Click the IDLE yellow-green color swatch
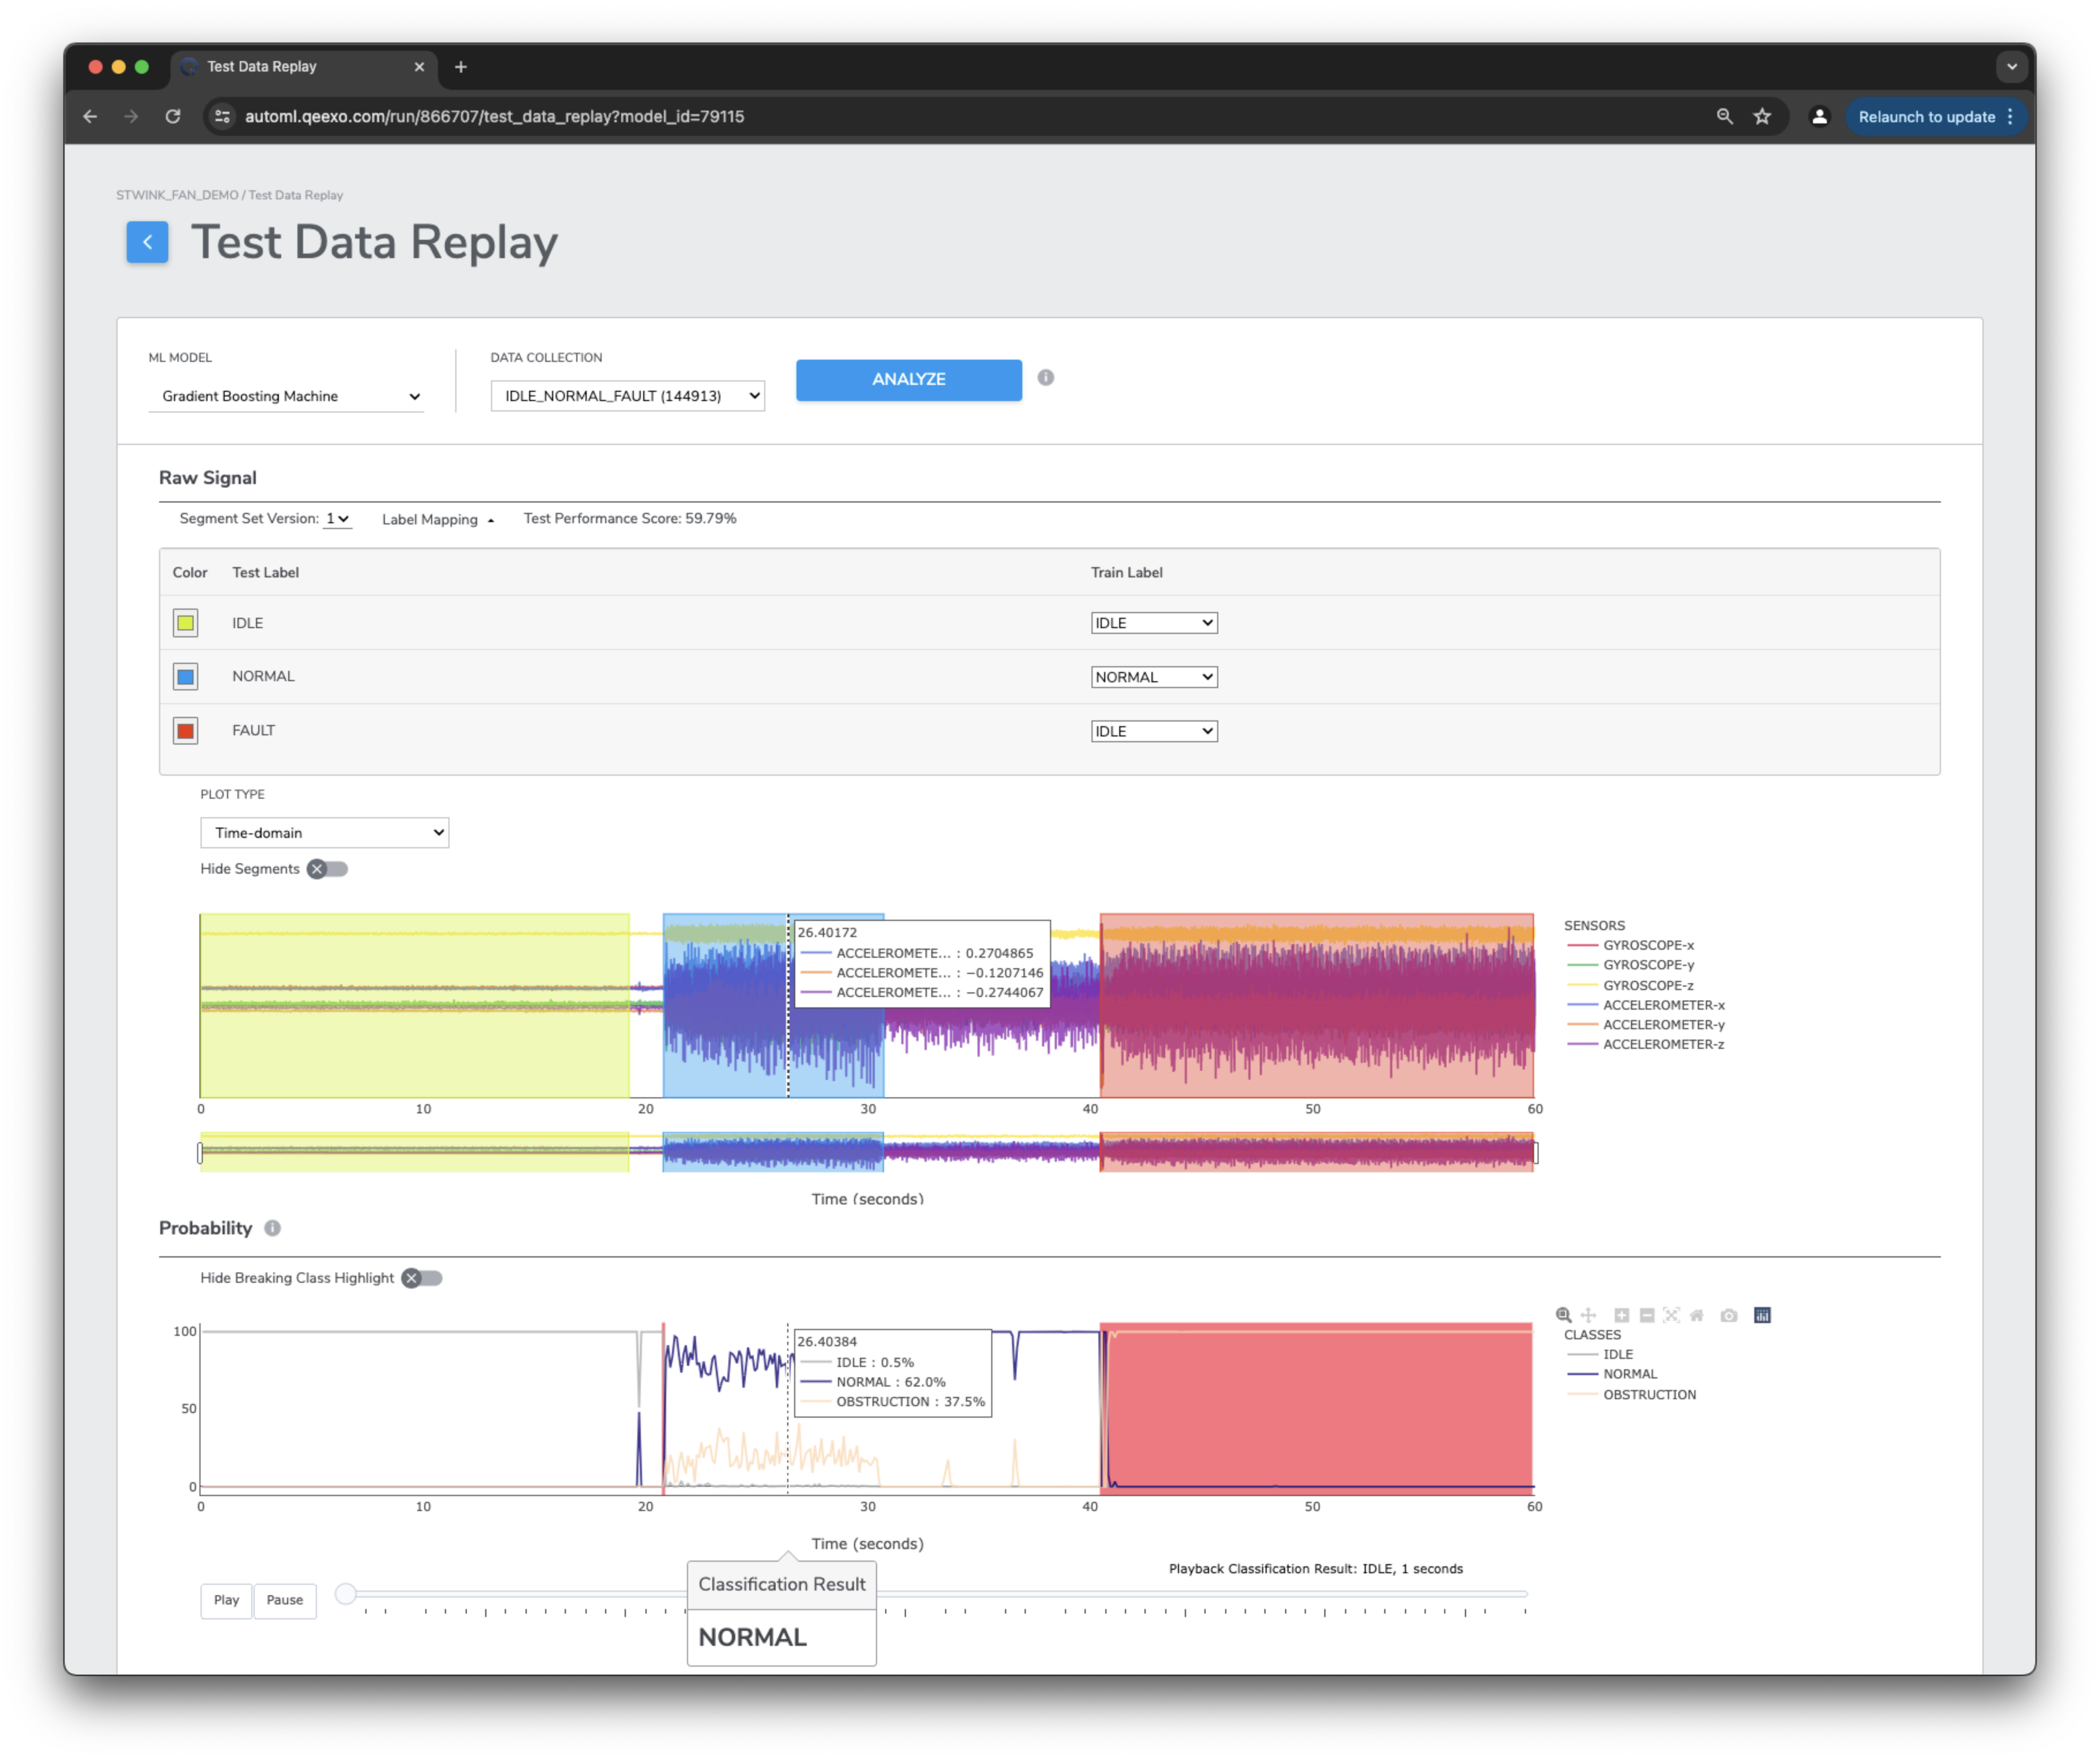The image size is (2100, 1760). point(185,623)
